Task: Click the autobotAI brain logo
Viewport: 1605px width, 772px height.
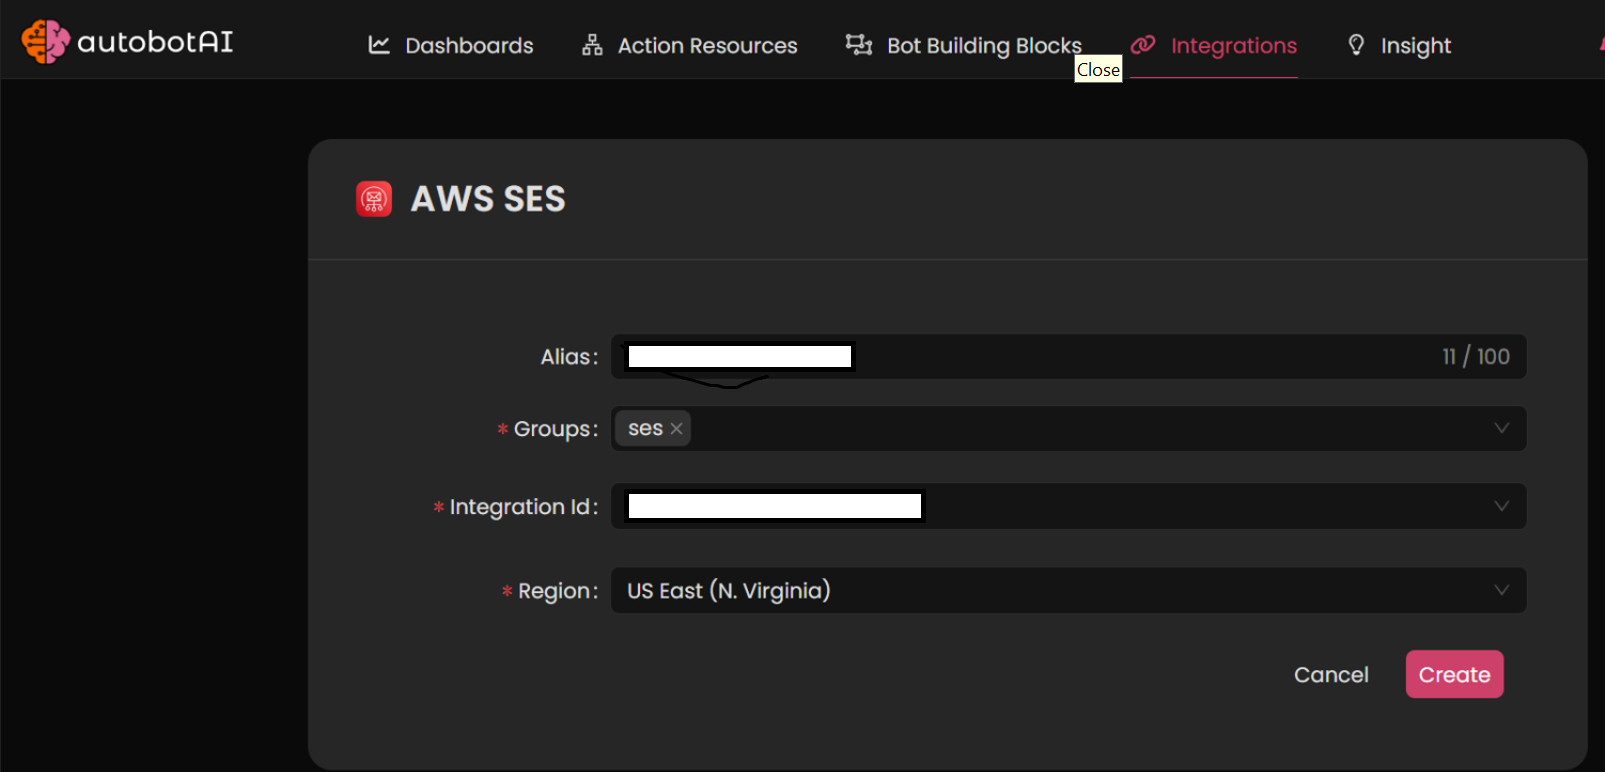Action: point(44,41)
